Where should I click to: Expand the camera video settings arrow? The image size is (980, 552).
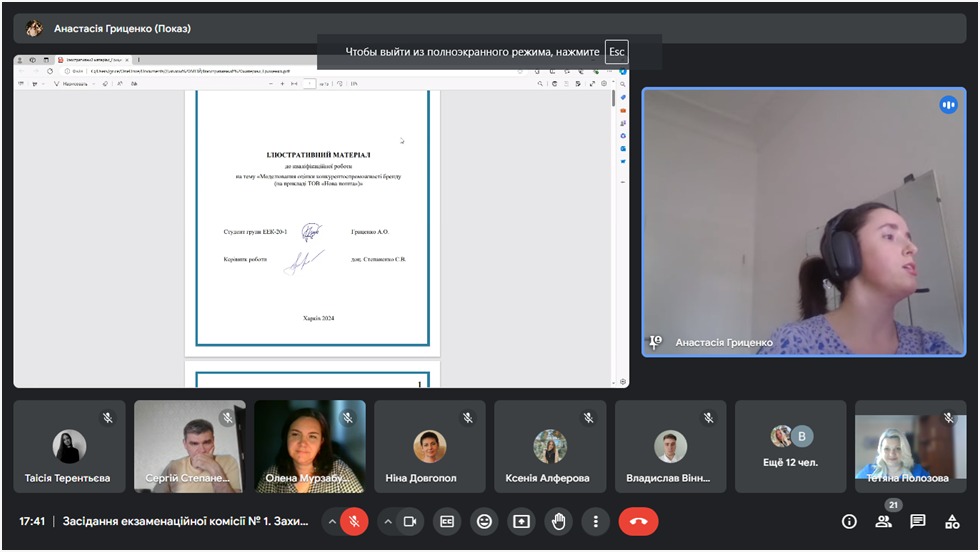(x=387, y=521)
